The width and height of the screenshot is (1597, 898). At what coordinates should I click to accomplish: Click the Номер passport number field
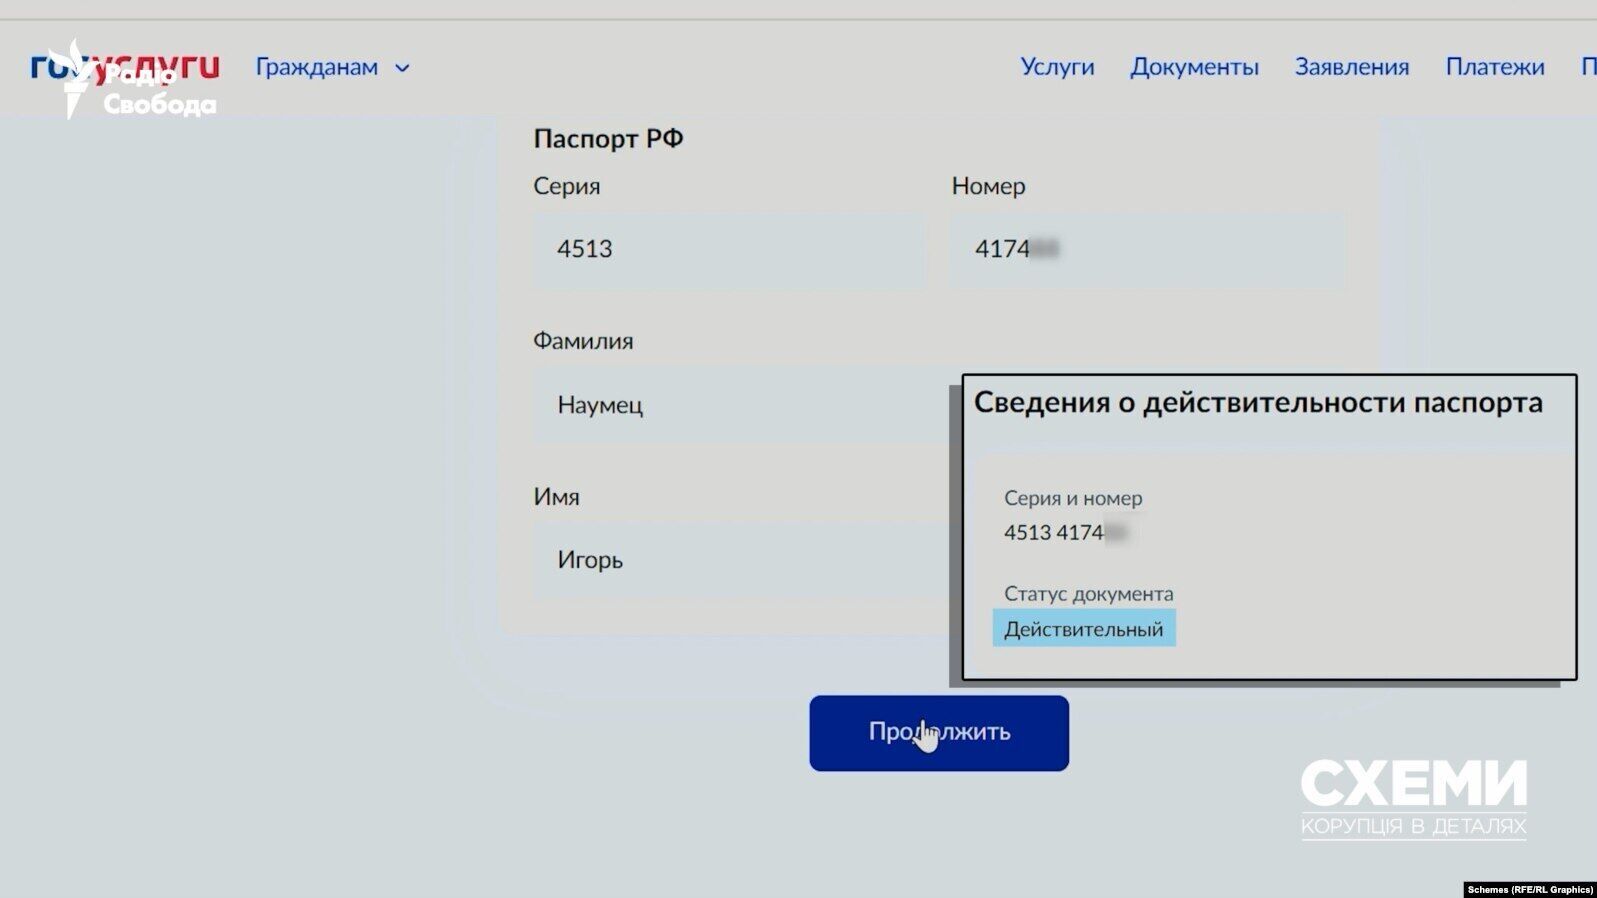[x=1146, y=249]
